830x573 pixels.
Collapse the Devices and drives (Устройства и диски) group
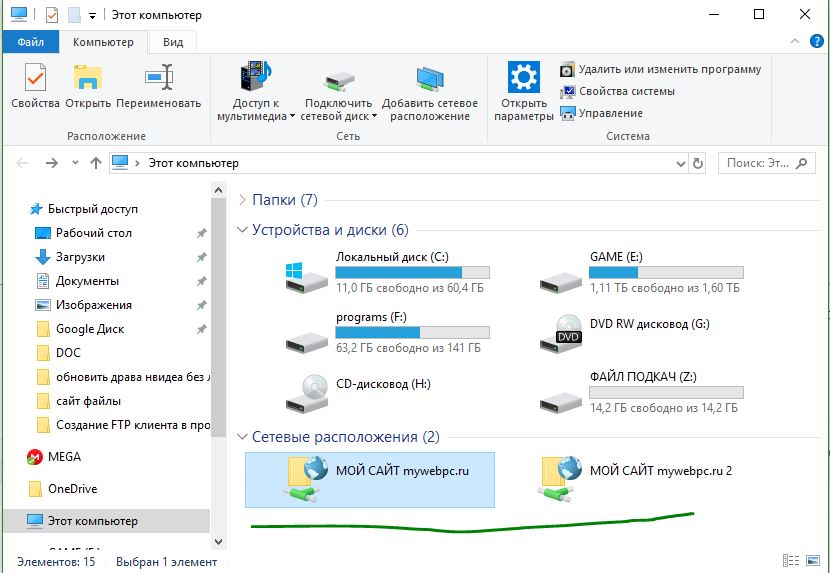pyautogui.click(x=242, y=230)
